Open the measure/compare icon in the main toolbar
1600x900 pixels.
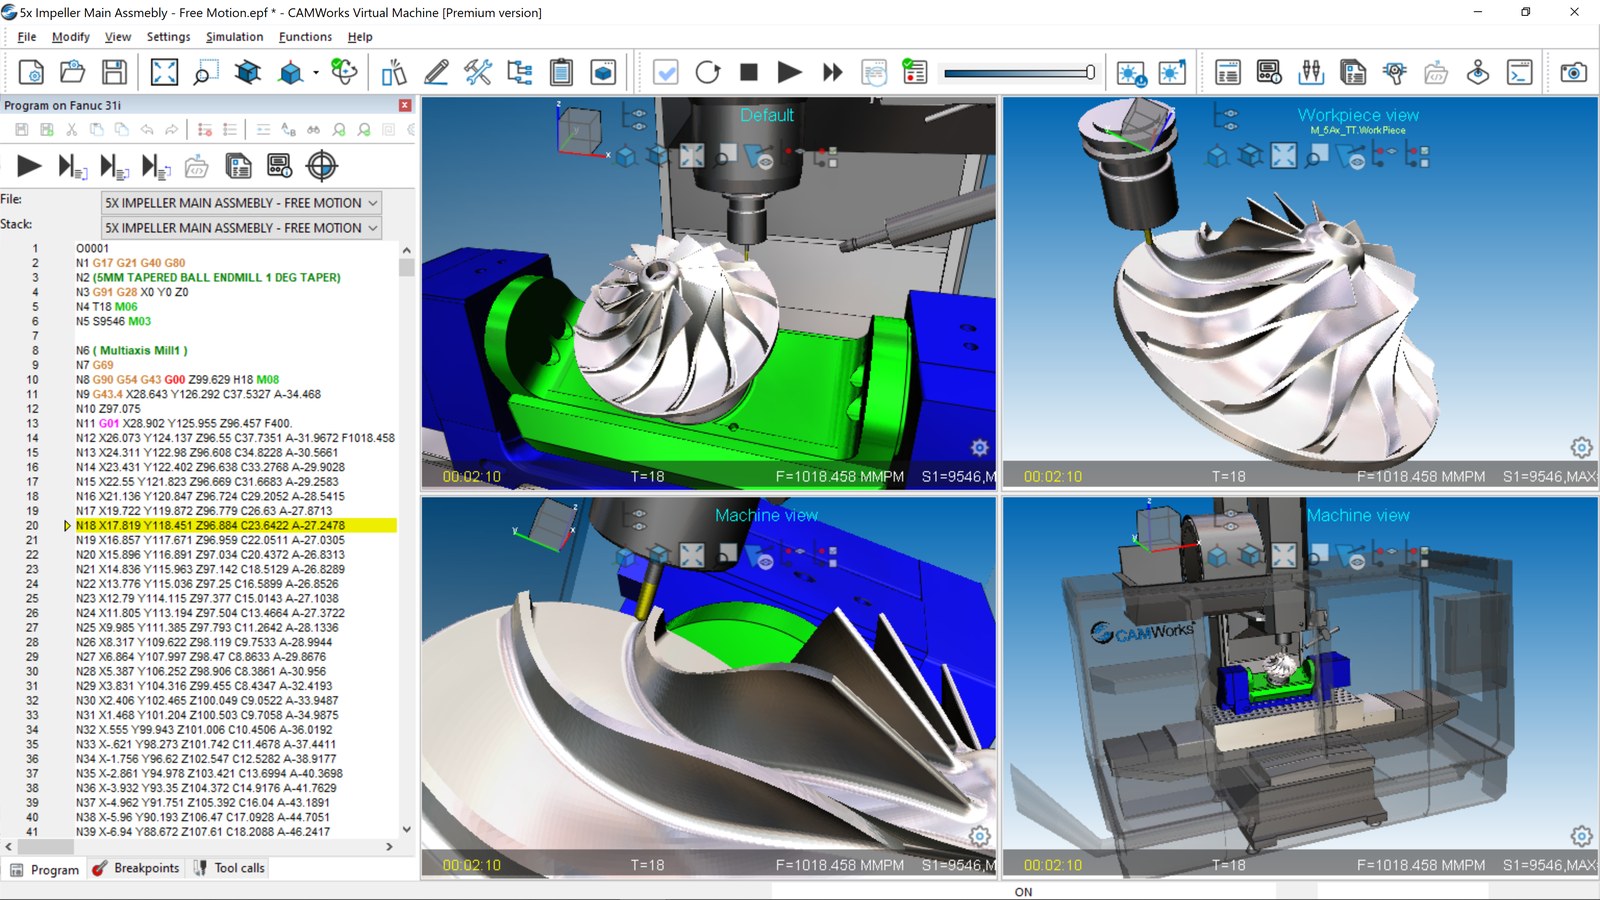[394, 72]
